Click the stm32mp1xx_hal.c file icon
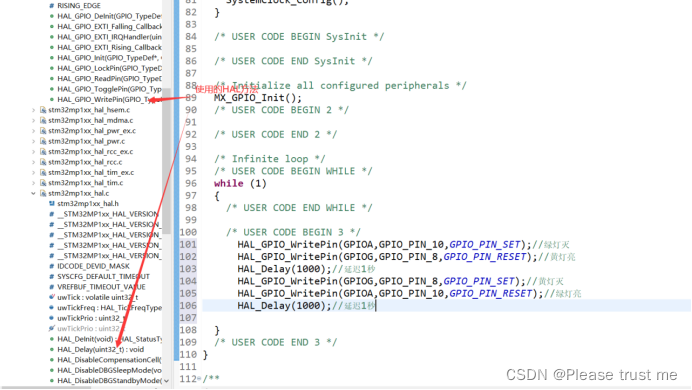 click(43, 193)
